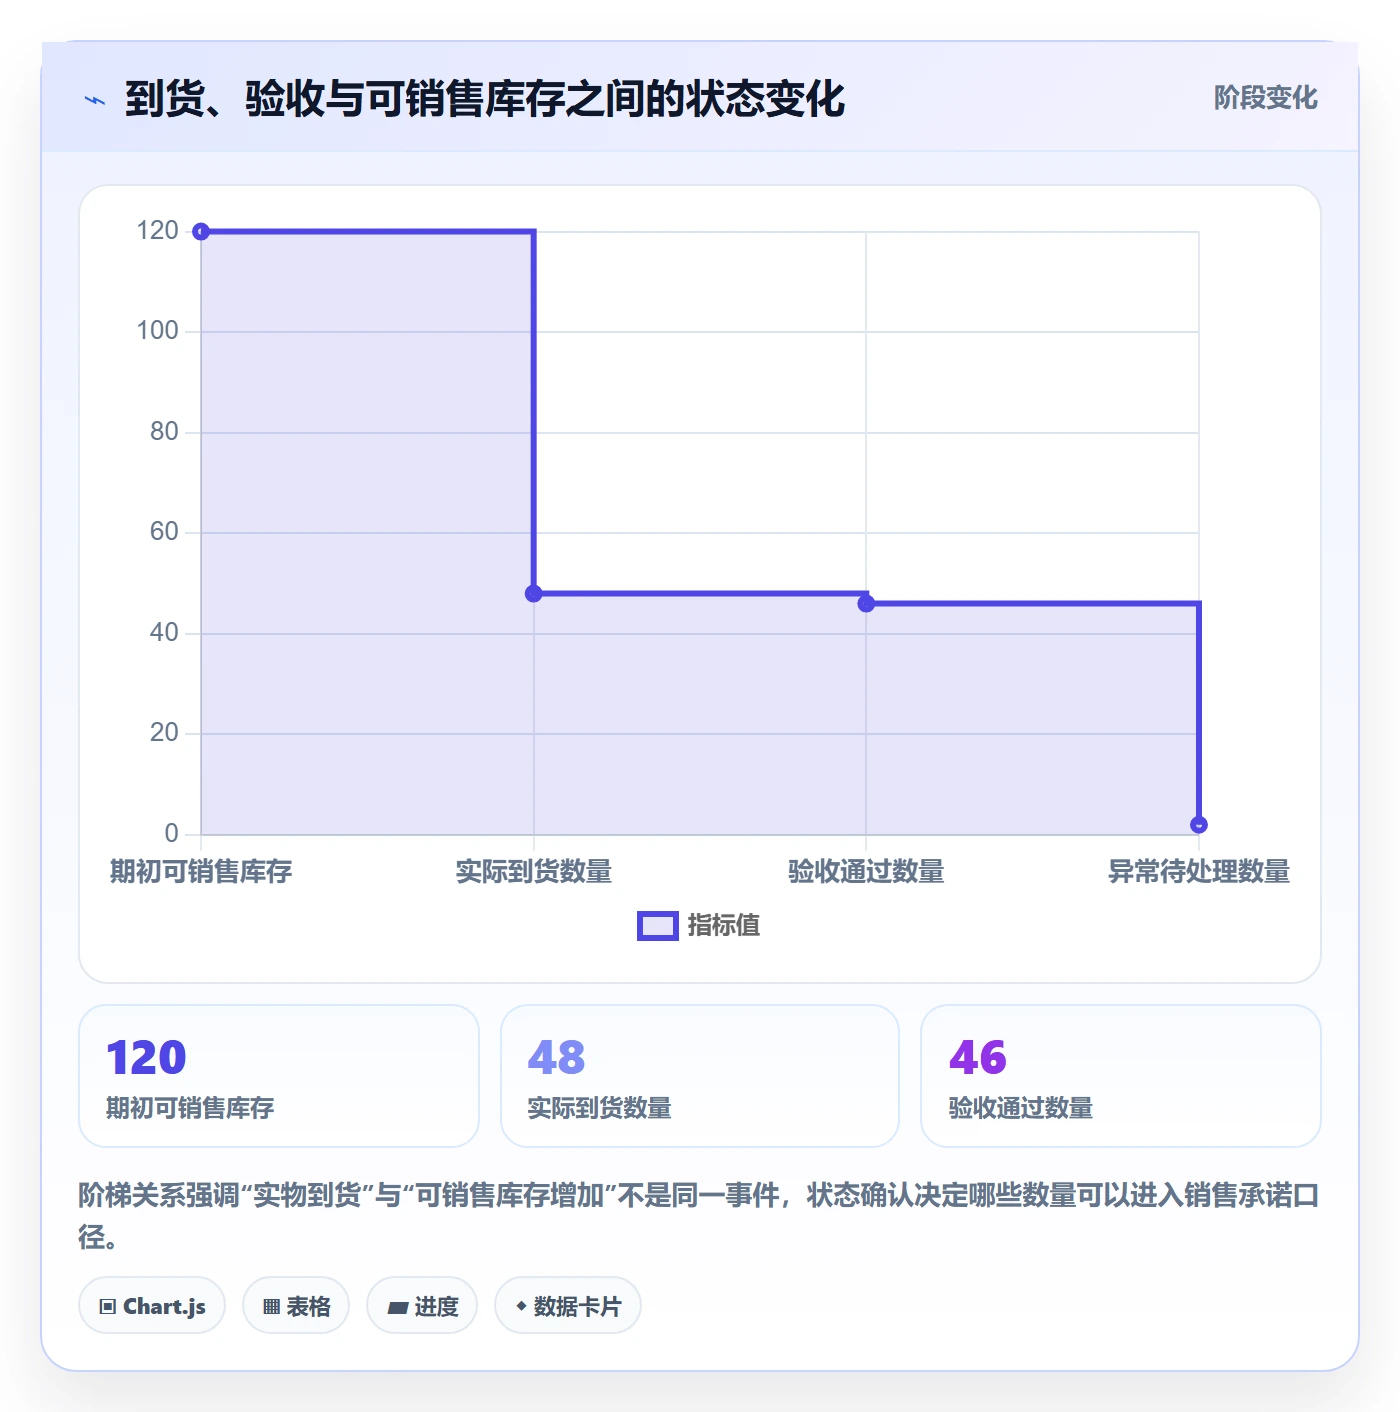Click the x-axis label 实际到货数量
This screenshot has height=1412, width=1400.
[x=534, y=872]
